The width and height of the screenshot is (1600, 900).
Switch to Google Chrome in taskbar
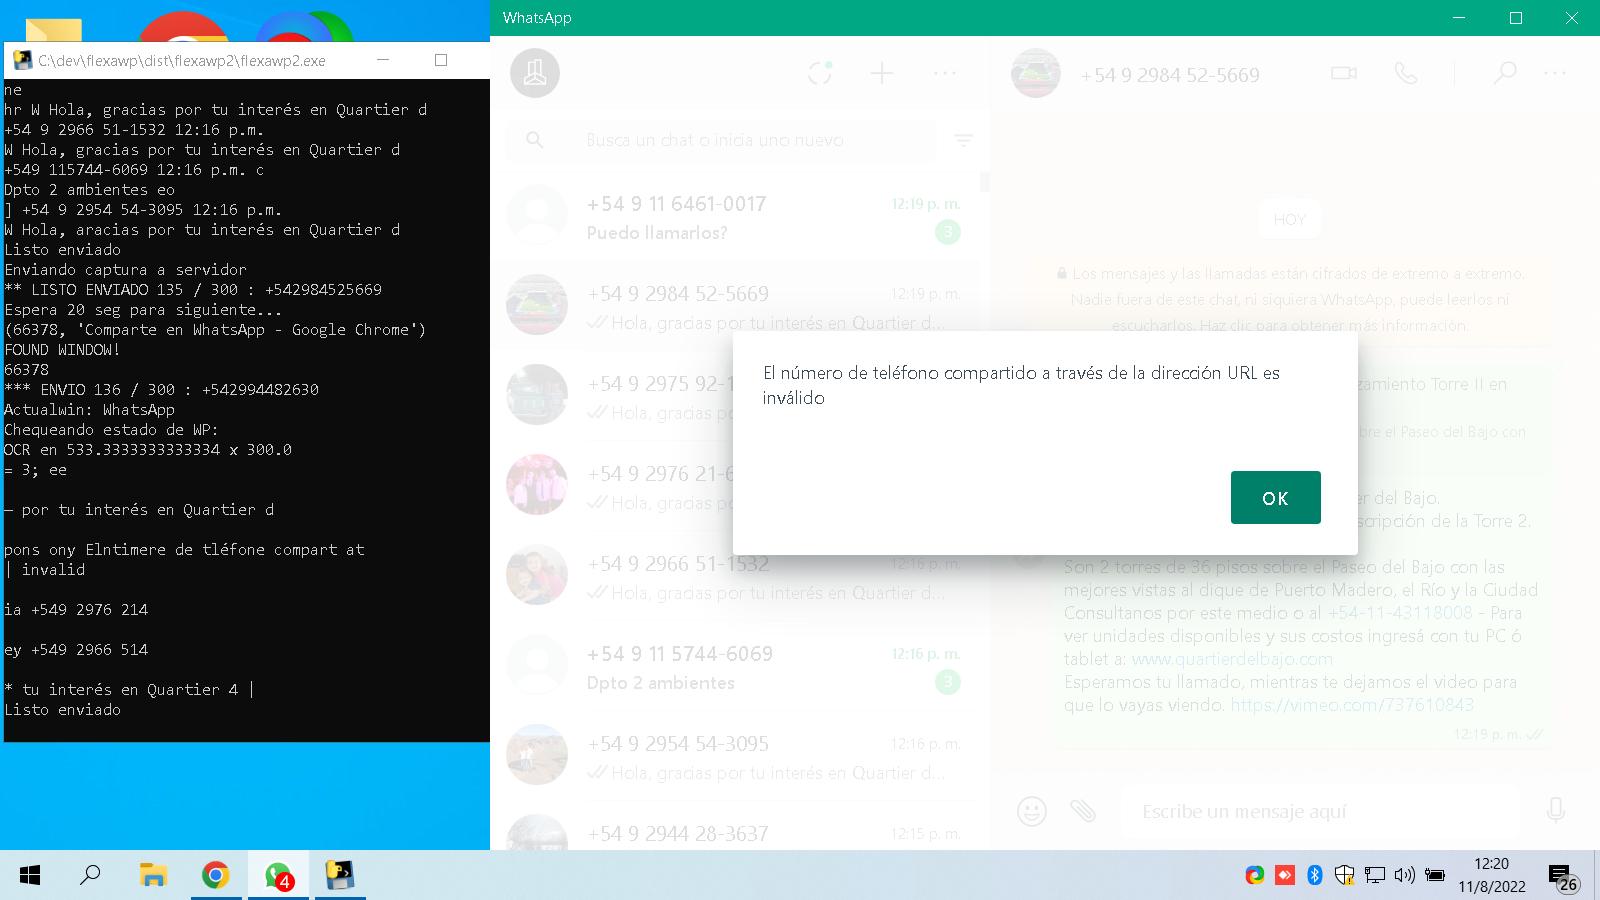tap(215, 875)
